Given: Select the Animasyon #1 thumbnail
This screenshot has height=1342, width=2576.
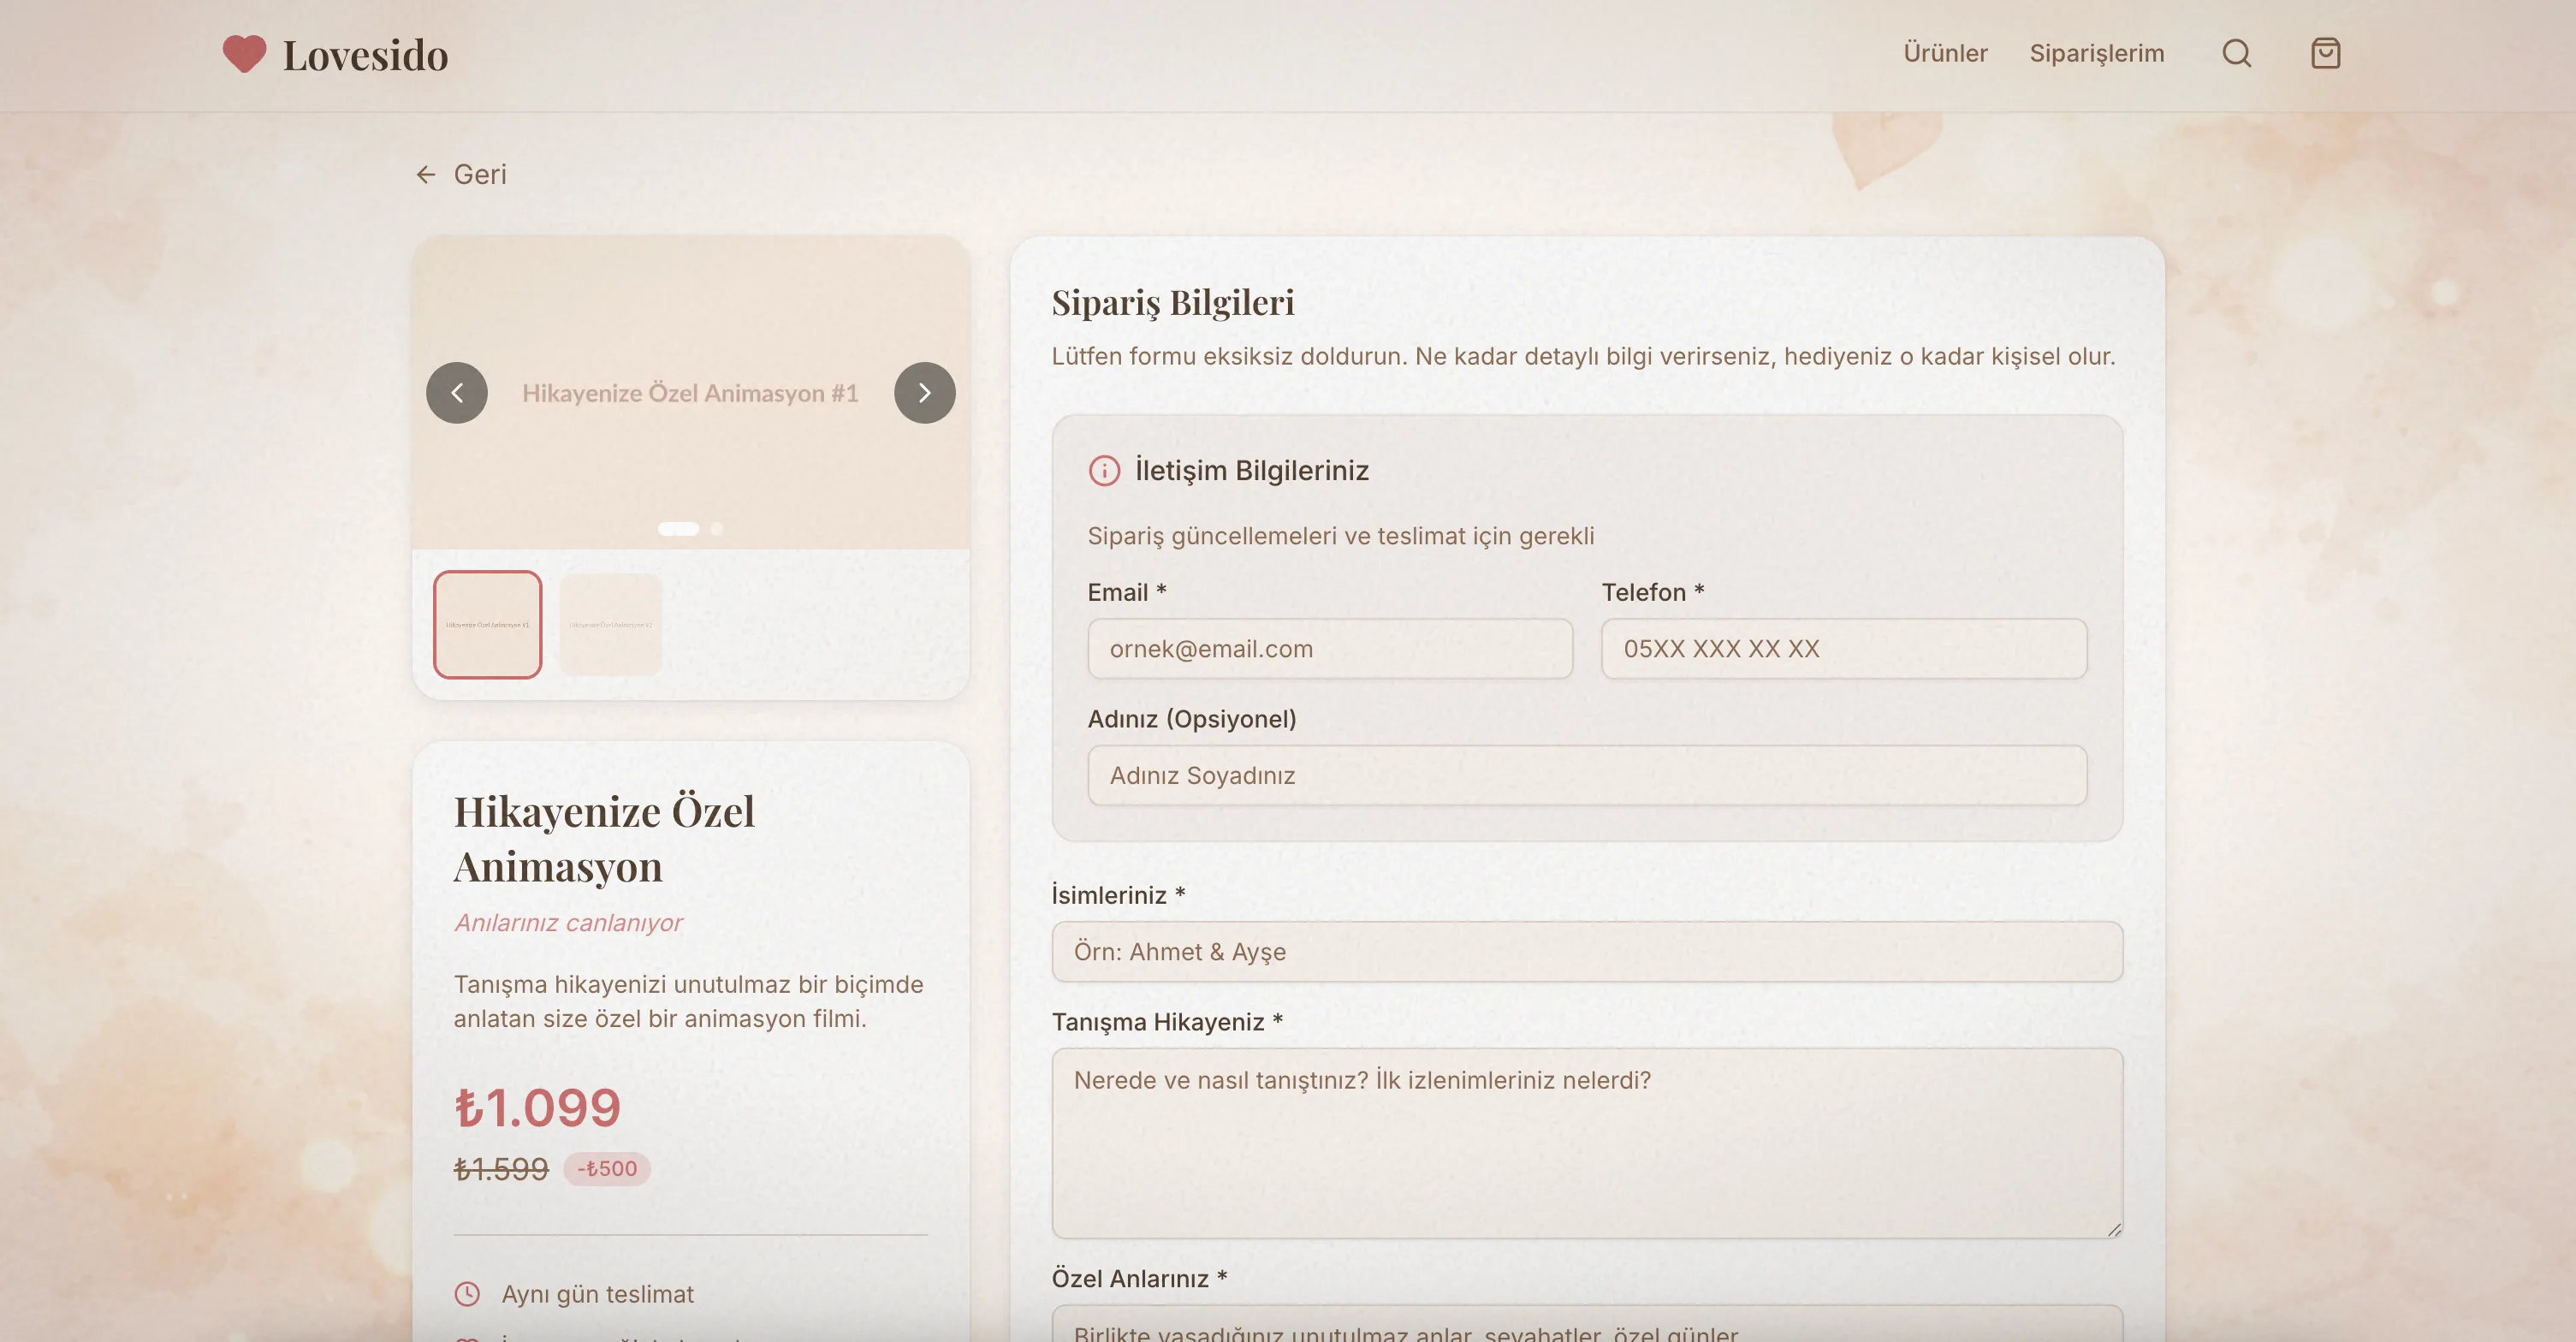Looking at the screenshot, I should coord(487,624).
